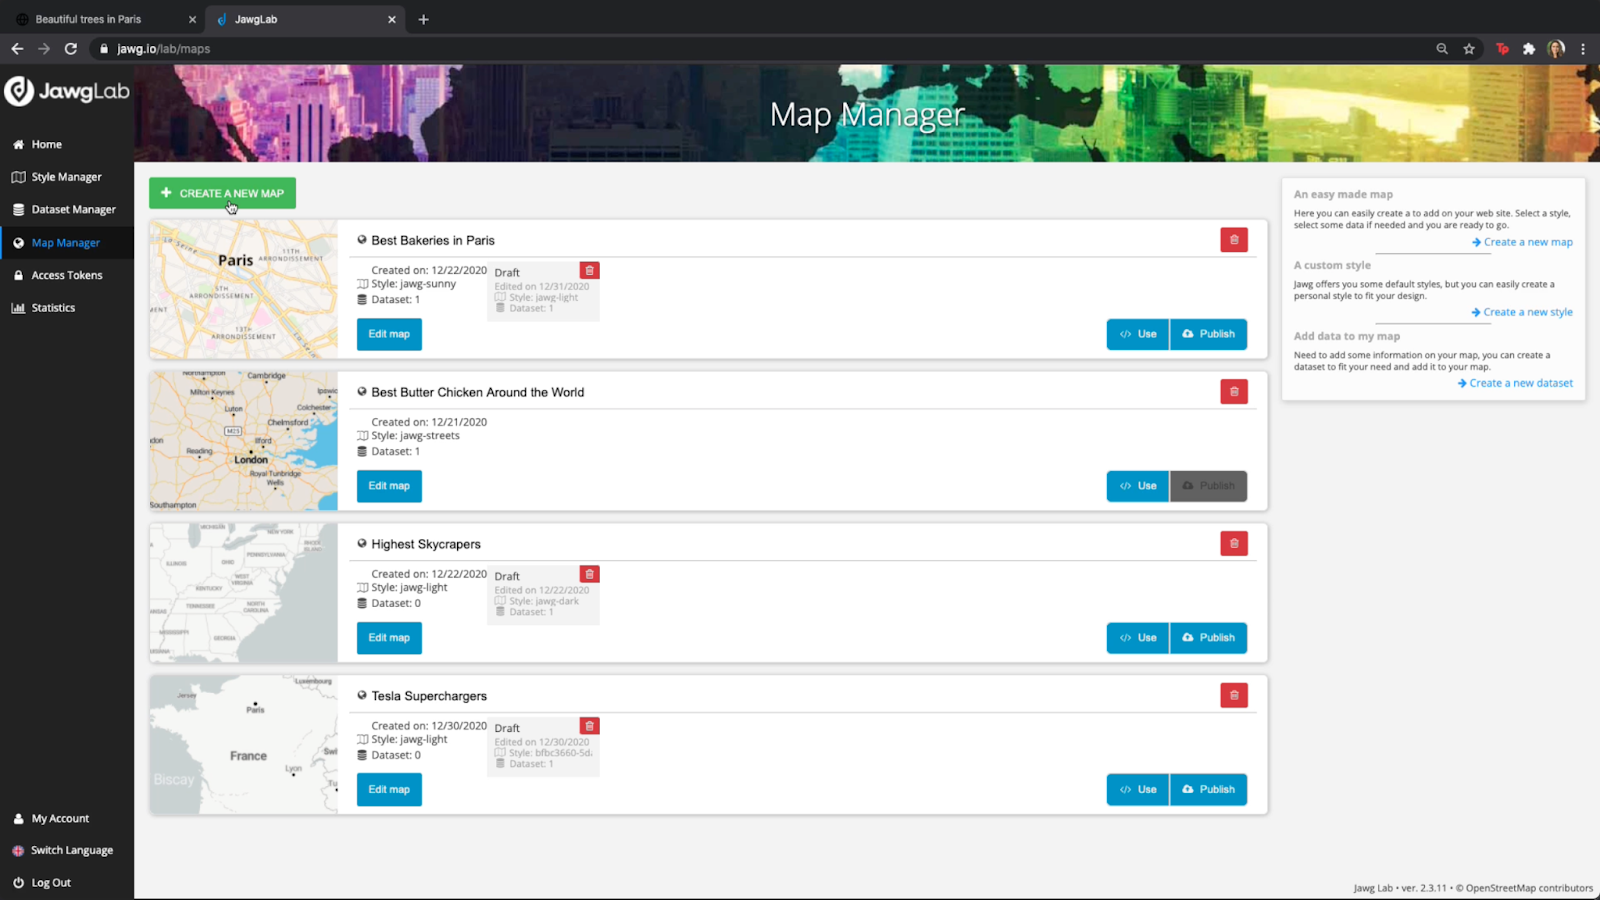Viewport: 1600px width, 900px height.
Task: Delete draft of Best Bakeries in Paris
Action: coord(590,271)
